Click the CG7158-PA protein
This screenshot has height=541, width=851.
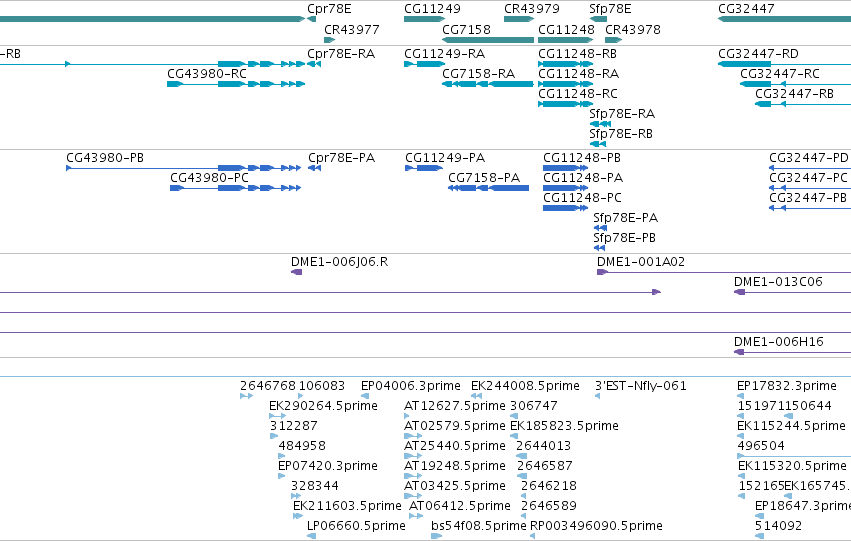[x=488, y=188]
